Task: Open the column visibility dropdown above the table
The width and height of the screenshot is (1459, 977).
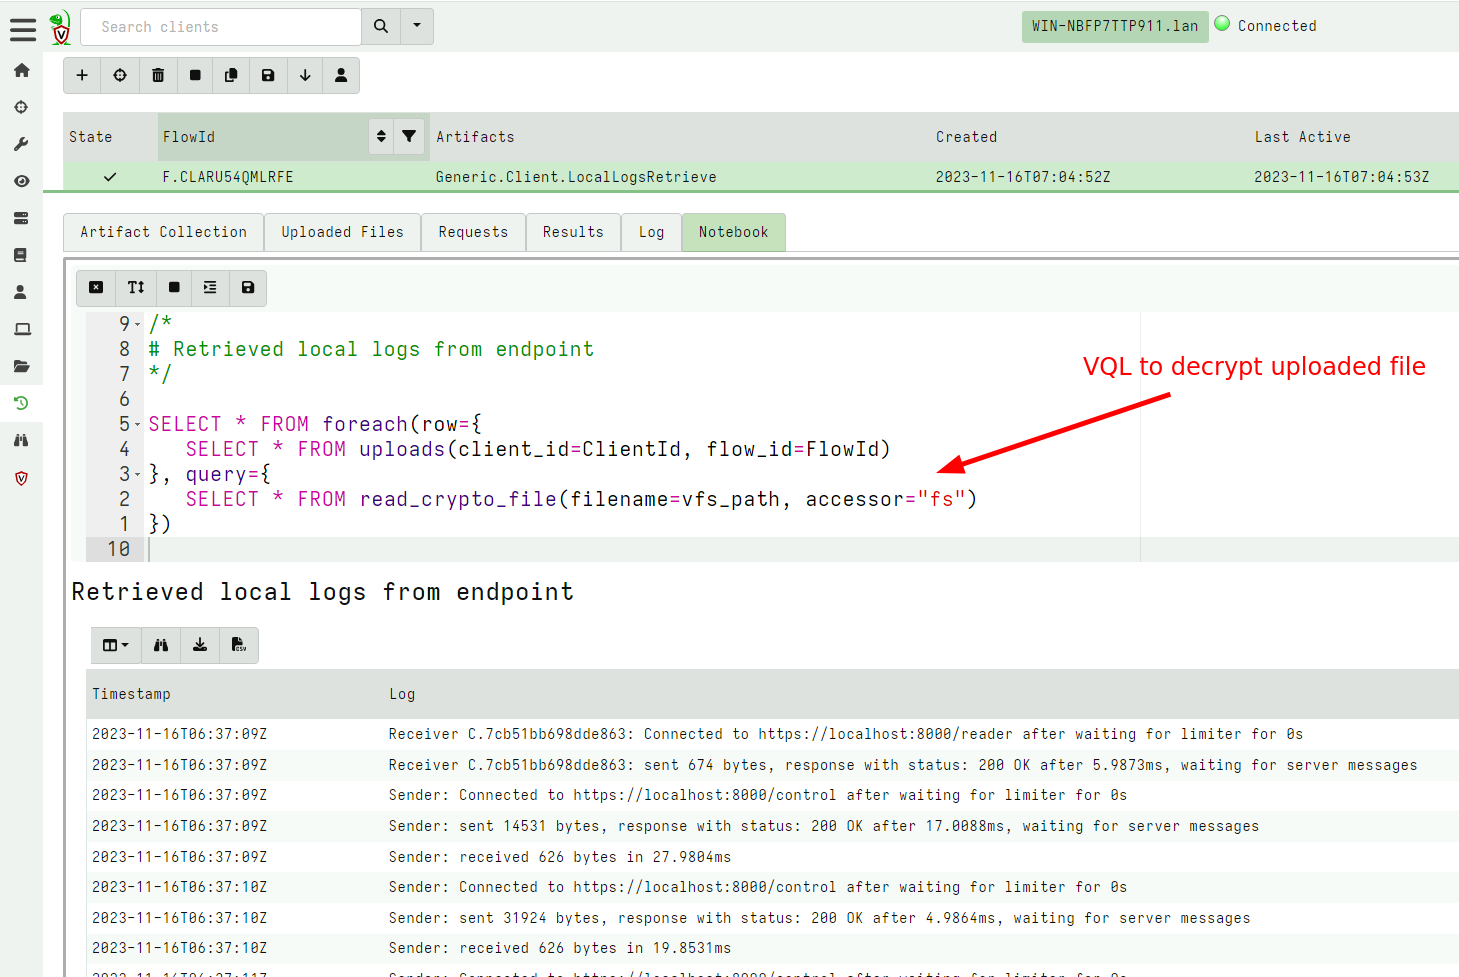Action: 116,645
